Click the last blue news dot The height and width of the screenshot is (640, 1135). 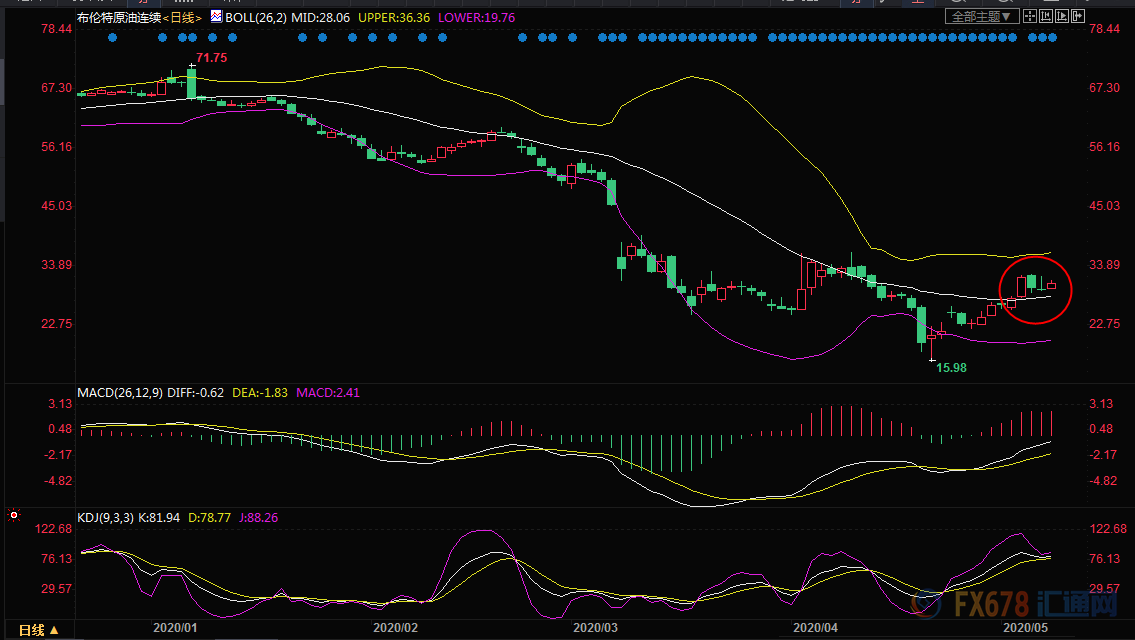tap(1052, 38)
